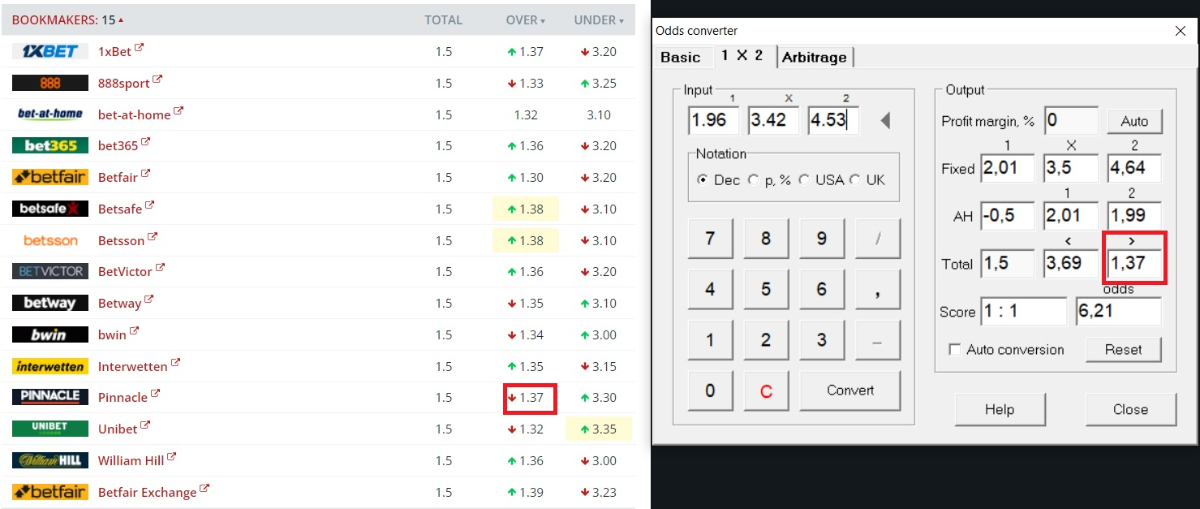Click the 888sport logo image
1200x509 pixels.
pyautogui.click(x=50, y=83)
